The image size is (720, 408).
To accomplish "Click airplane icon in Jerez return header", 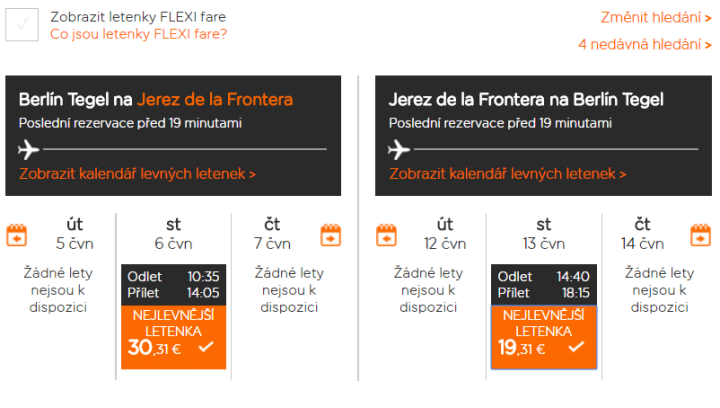I will pyautogui.click(x=400, y=149).
